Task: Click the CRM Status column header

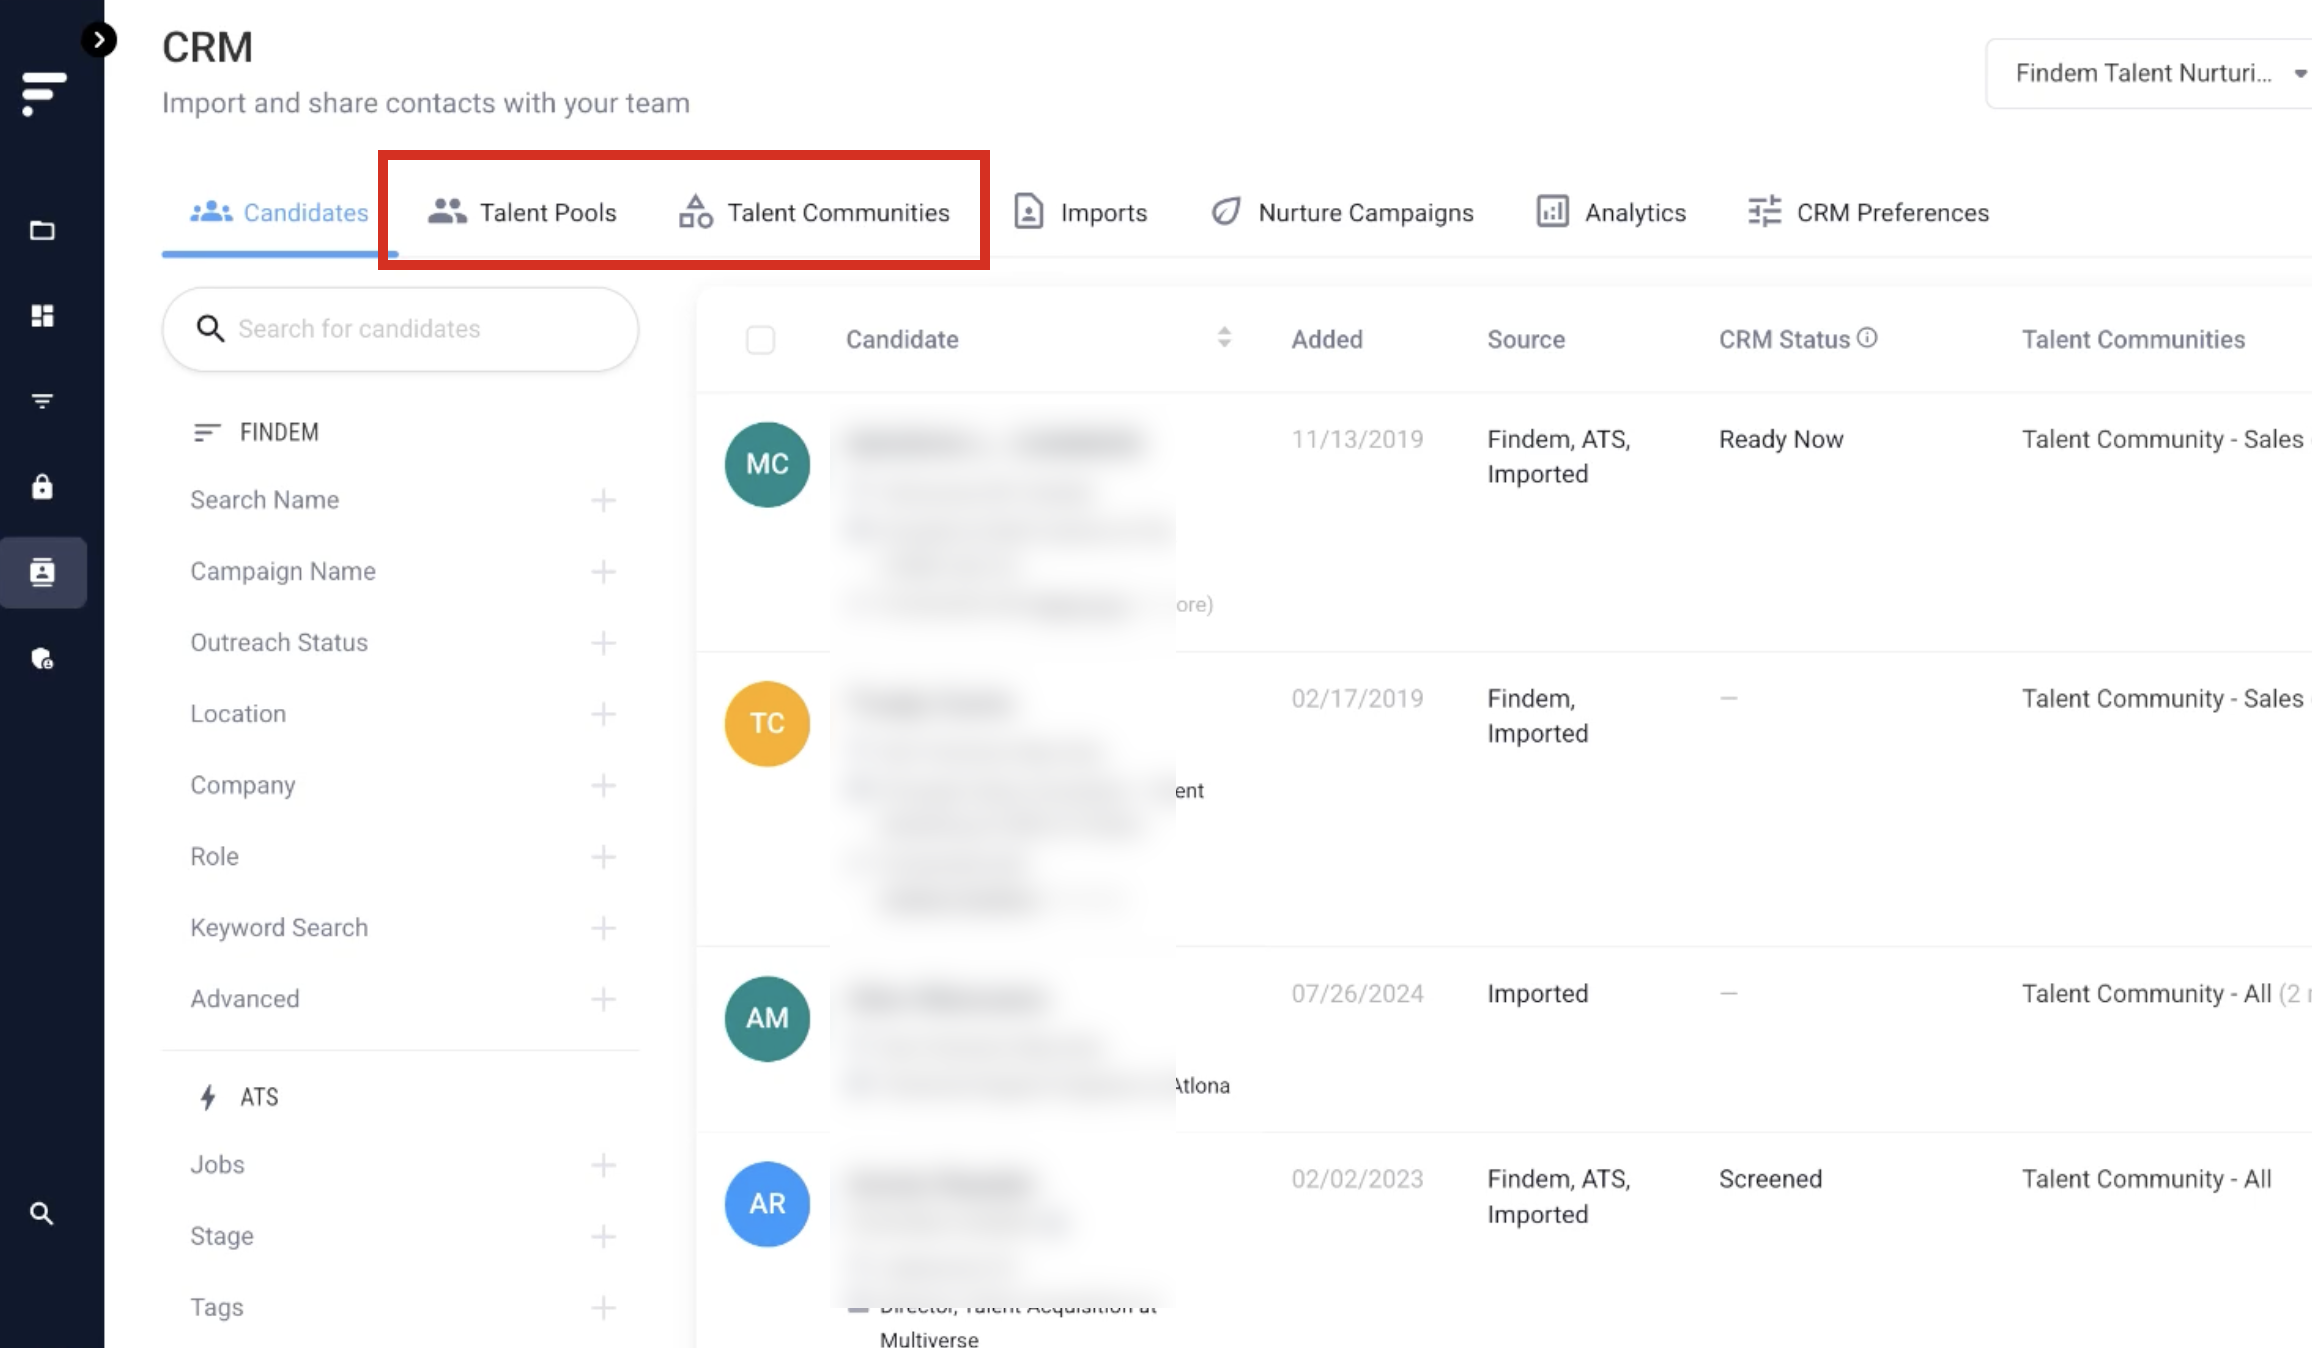Action: pos(1784,339)
